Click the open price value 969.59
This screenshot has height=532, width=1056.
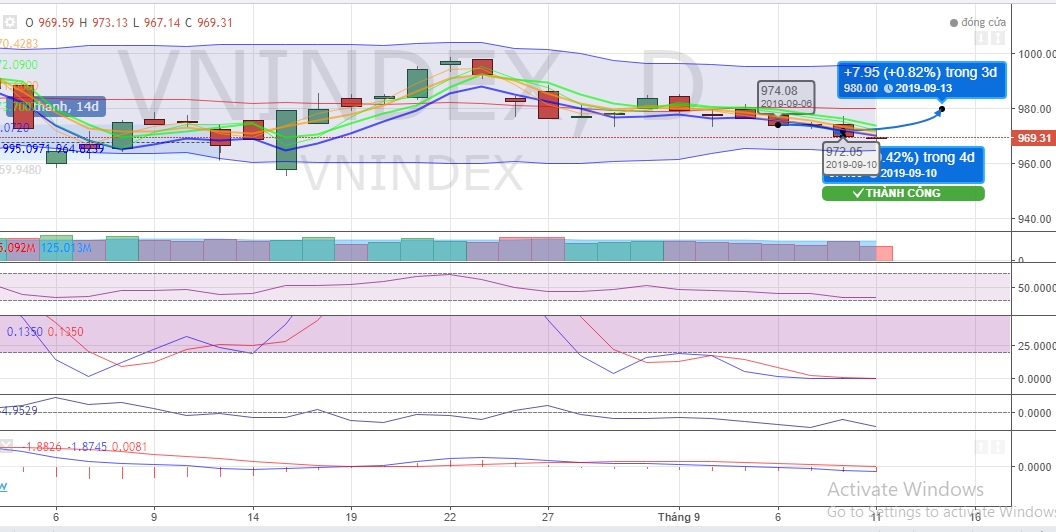(x=57, y=23)
